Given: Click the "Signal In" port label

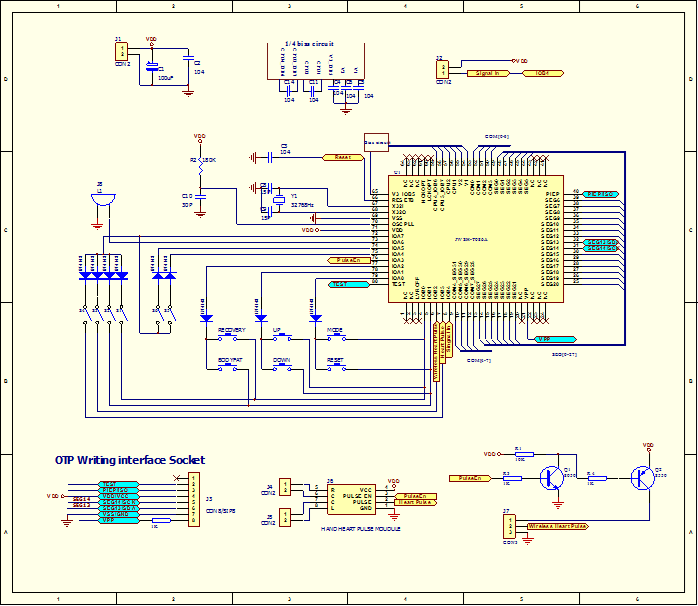Looking at the screenshot, I should coord(488,73).
